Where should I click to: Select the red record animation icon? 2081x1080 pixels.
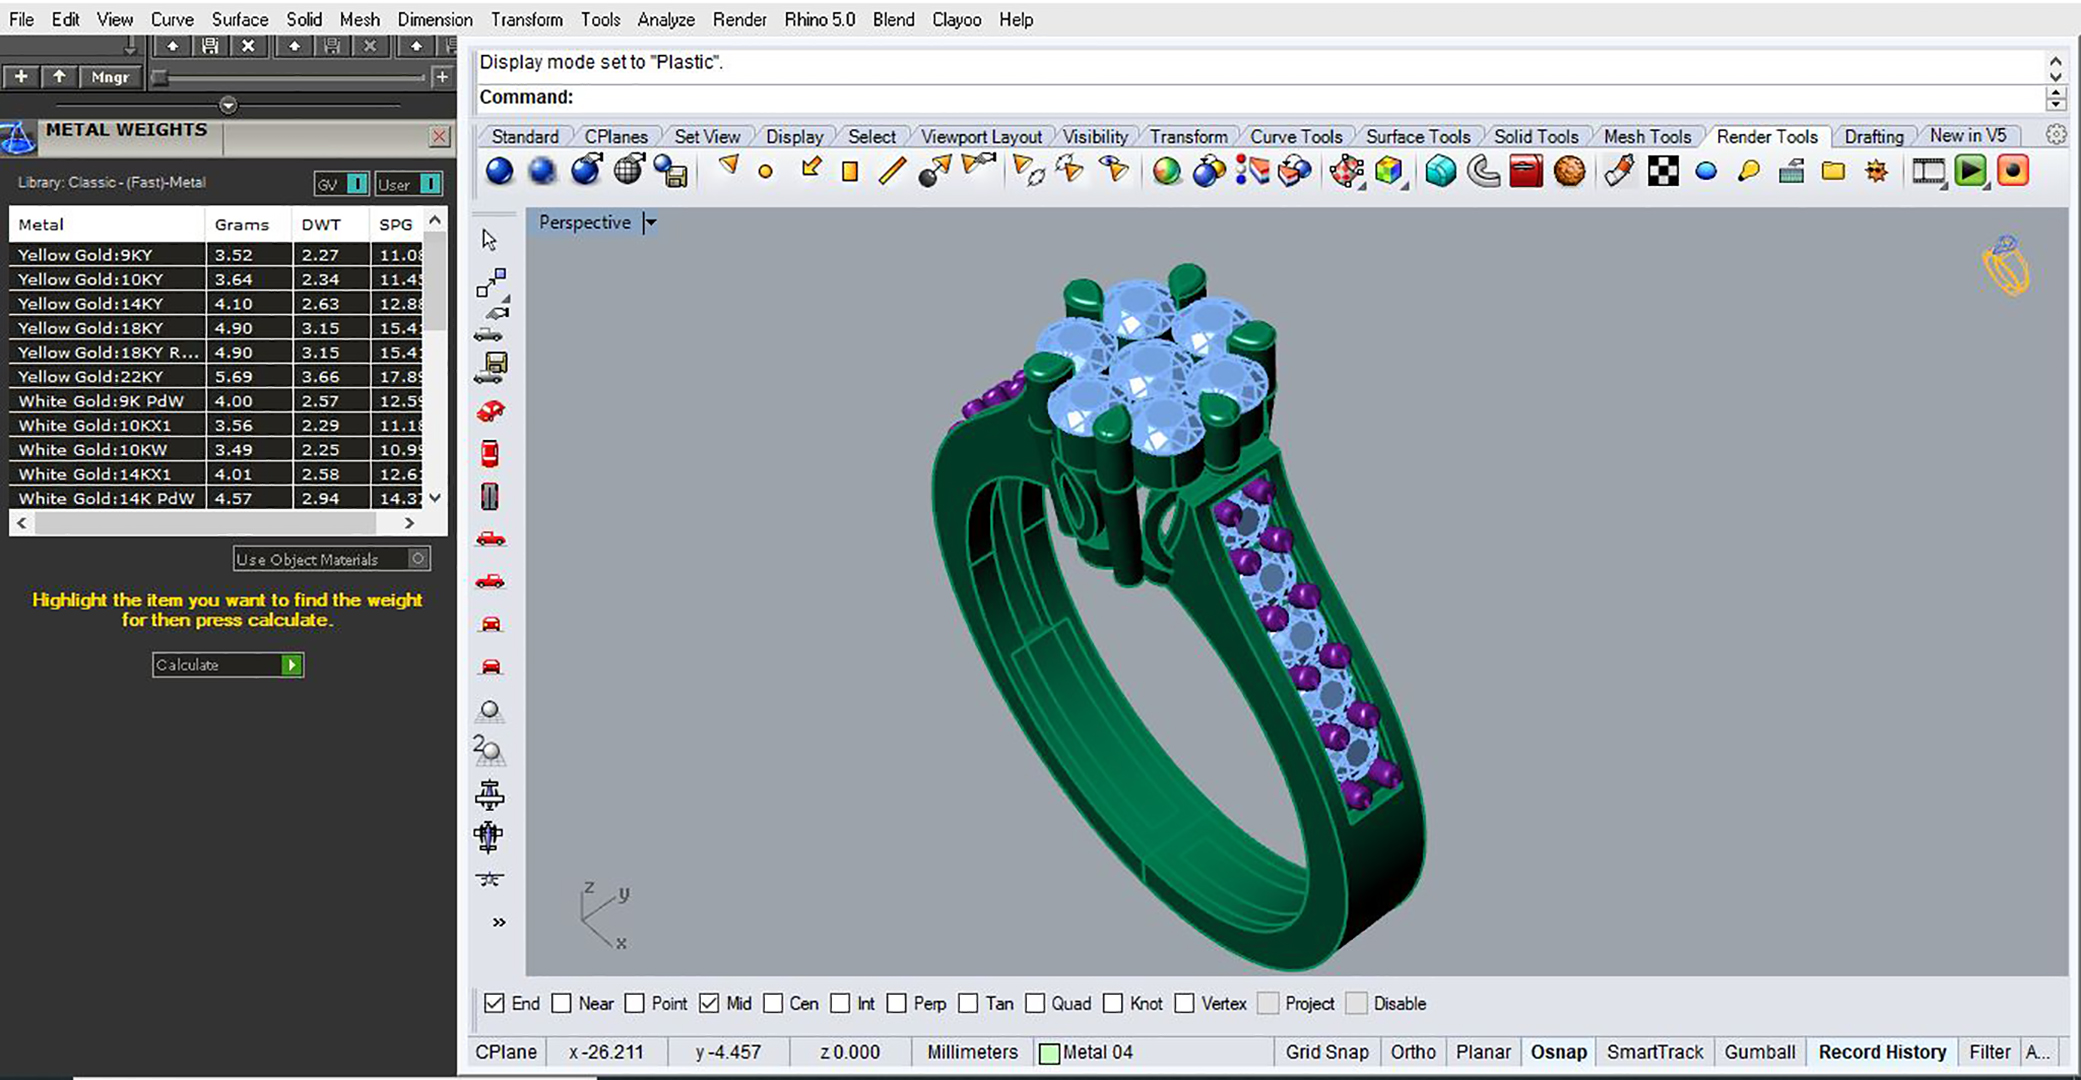point(2013,171)
